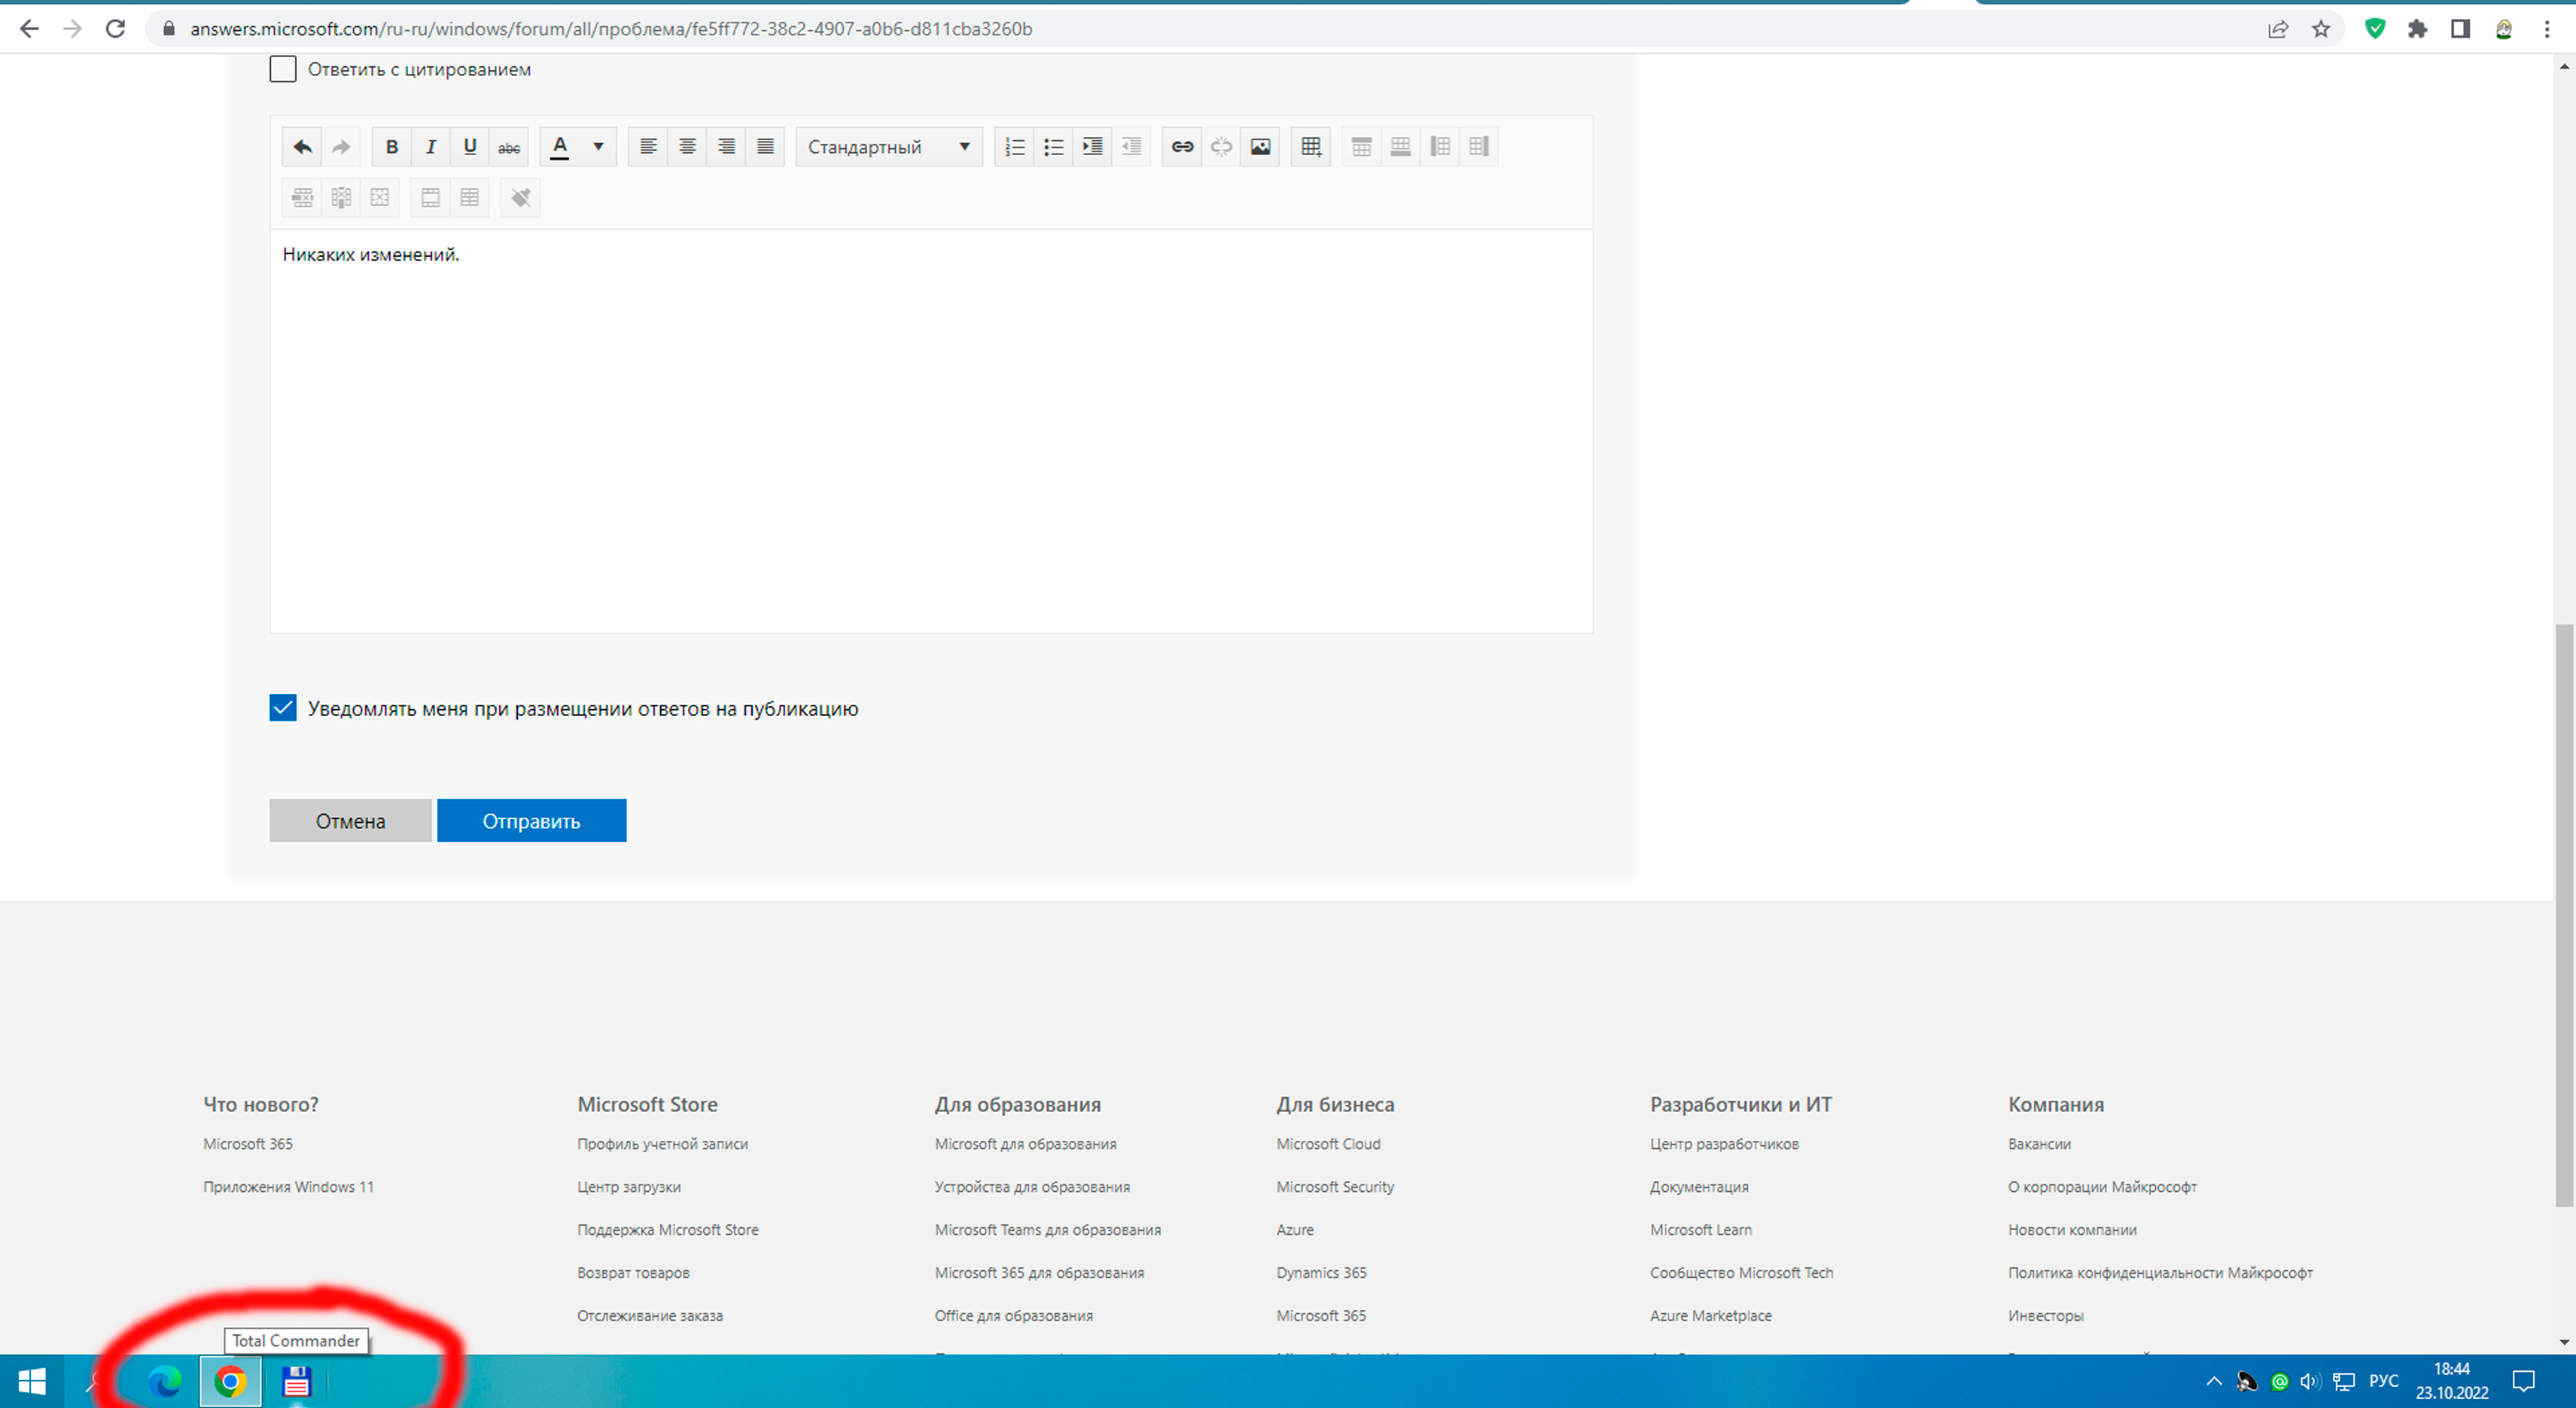Viewport: 2576px width, 1408px height.
Task: Open the notification center icon
Action: point(2524,1382)
